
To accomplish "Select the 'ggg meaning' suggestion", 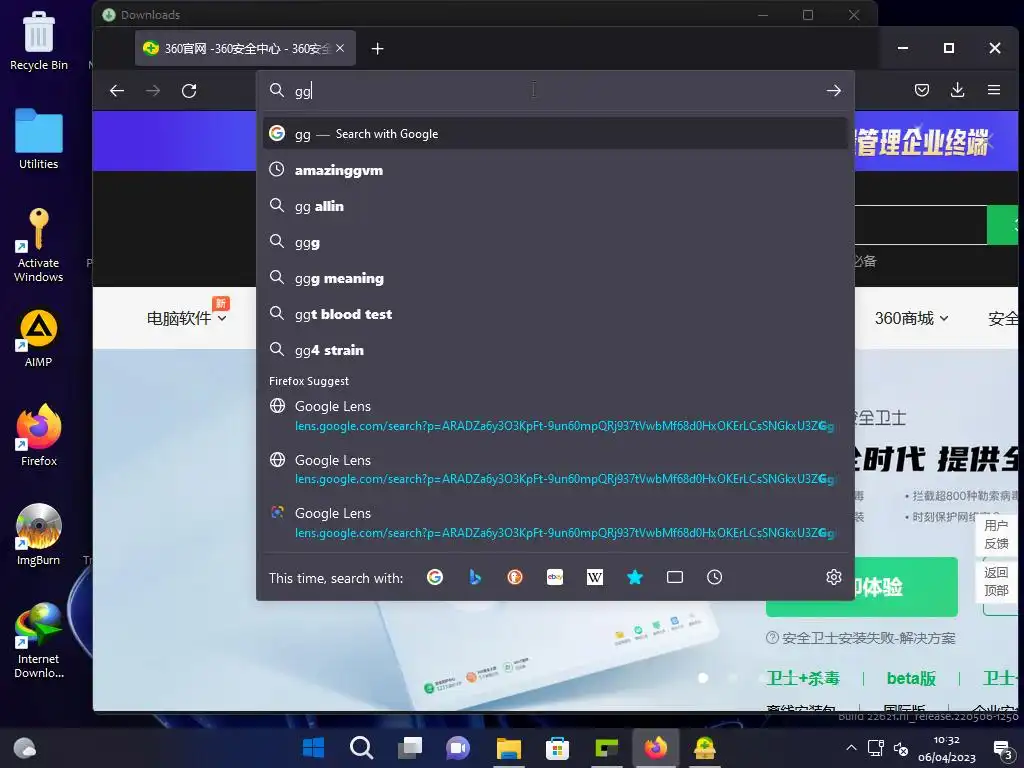I will (555, 278).
